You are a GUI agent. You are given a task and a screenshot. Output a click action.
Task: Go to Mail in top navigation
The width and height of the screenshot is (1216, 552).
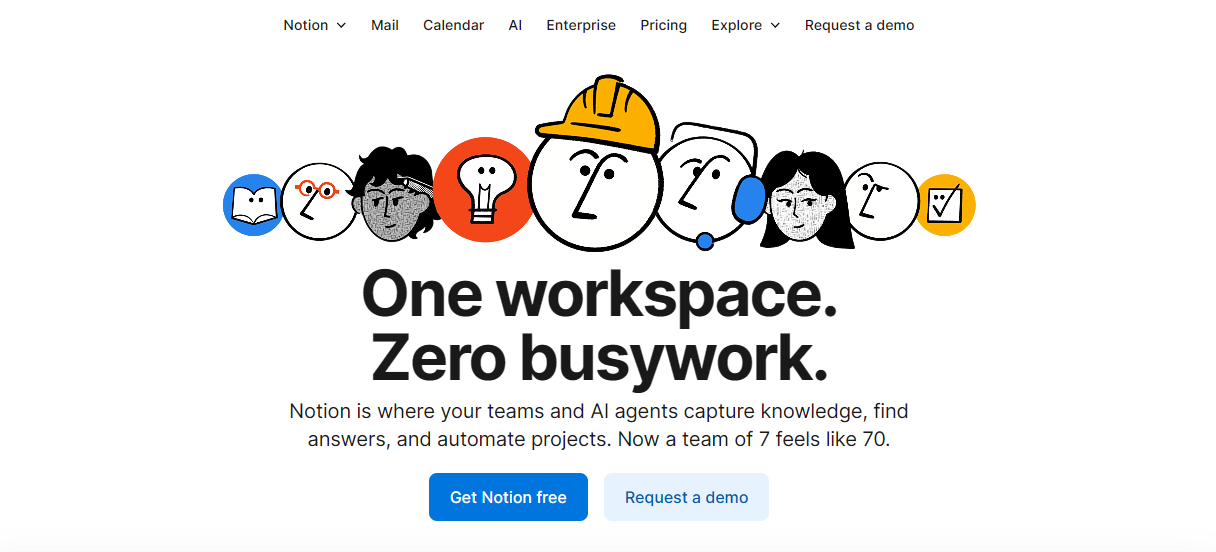point(385,25)
